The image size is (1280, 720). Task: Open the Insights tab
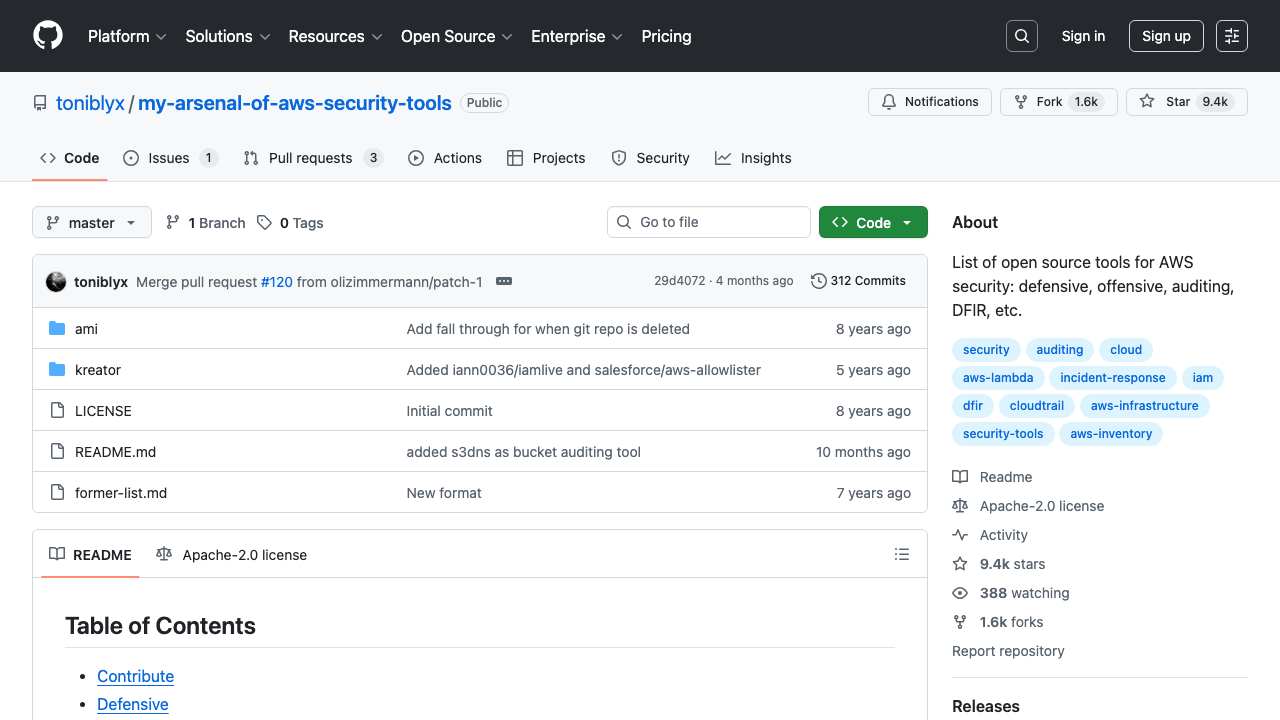pyautogui.click(x=753, y=158)
